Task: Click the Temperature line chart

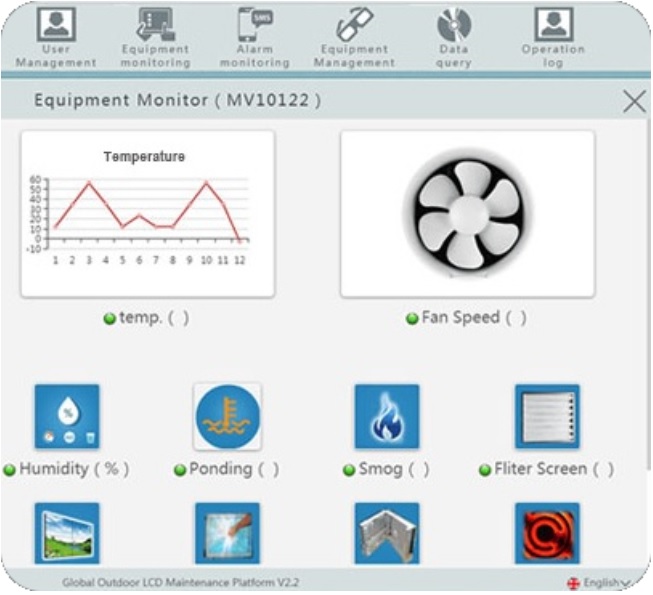Action: pos(147,213)
